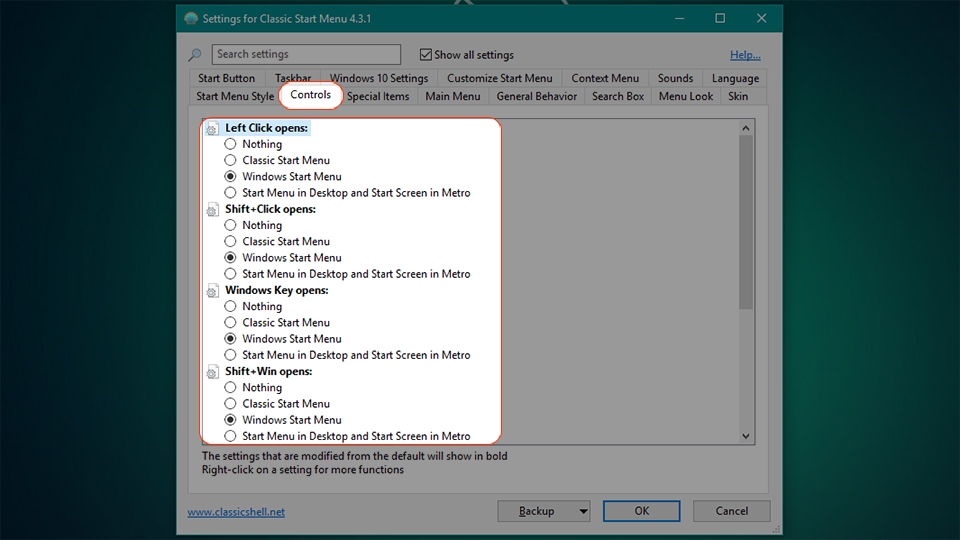Open the www.classicshell.net link
Image resolution: width=960 pixels, height=540 pixels.
[x=236, y=512]
